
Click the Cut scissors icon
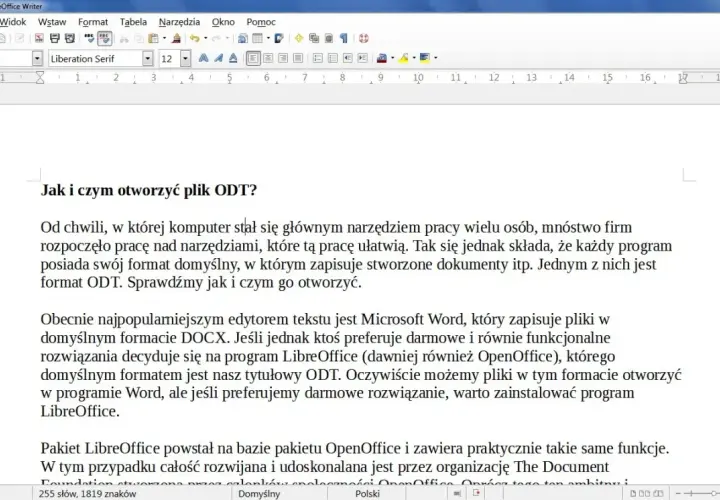(x=124, y=39)
